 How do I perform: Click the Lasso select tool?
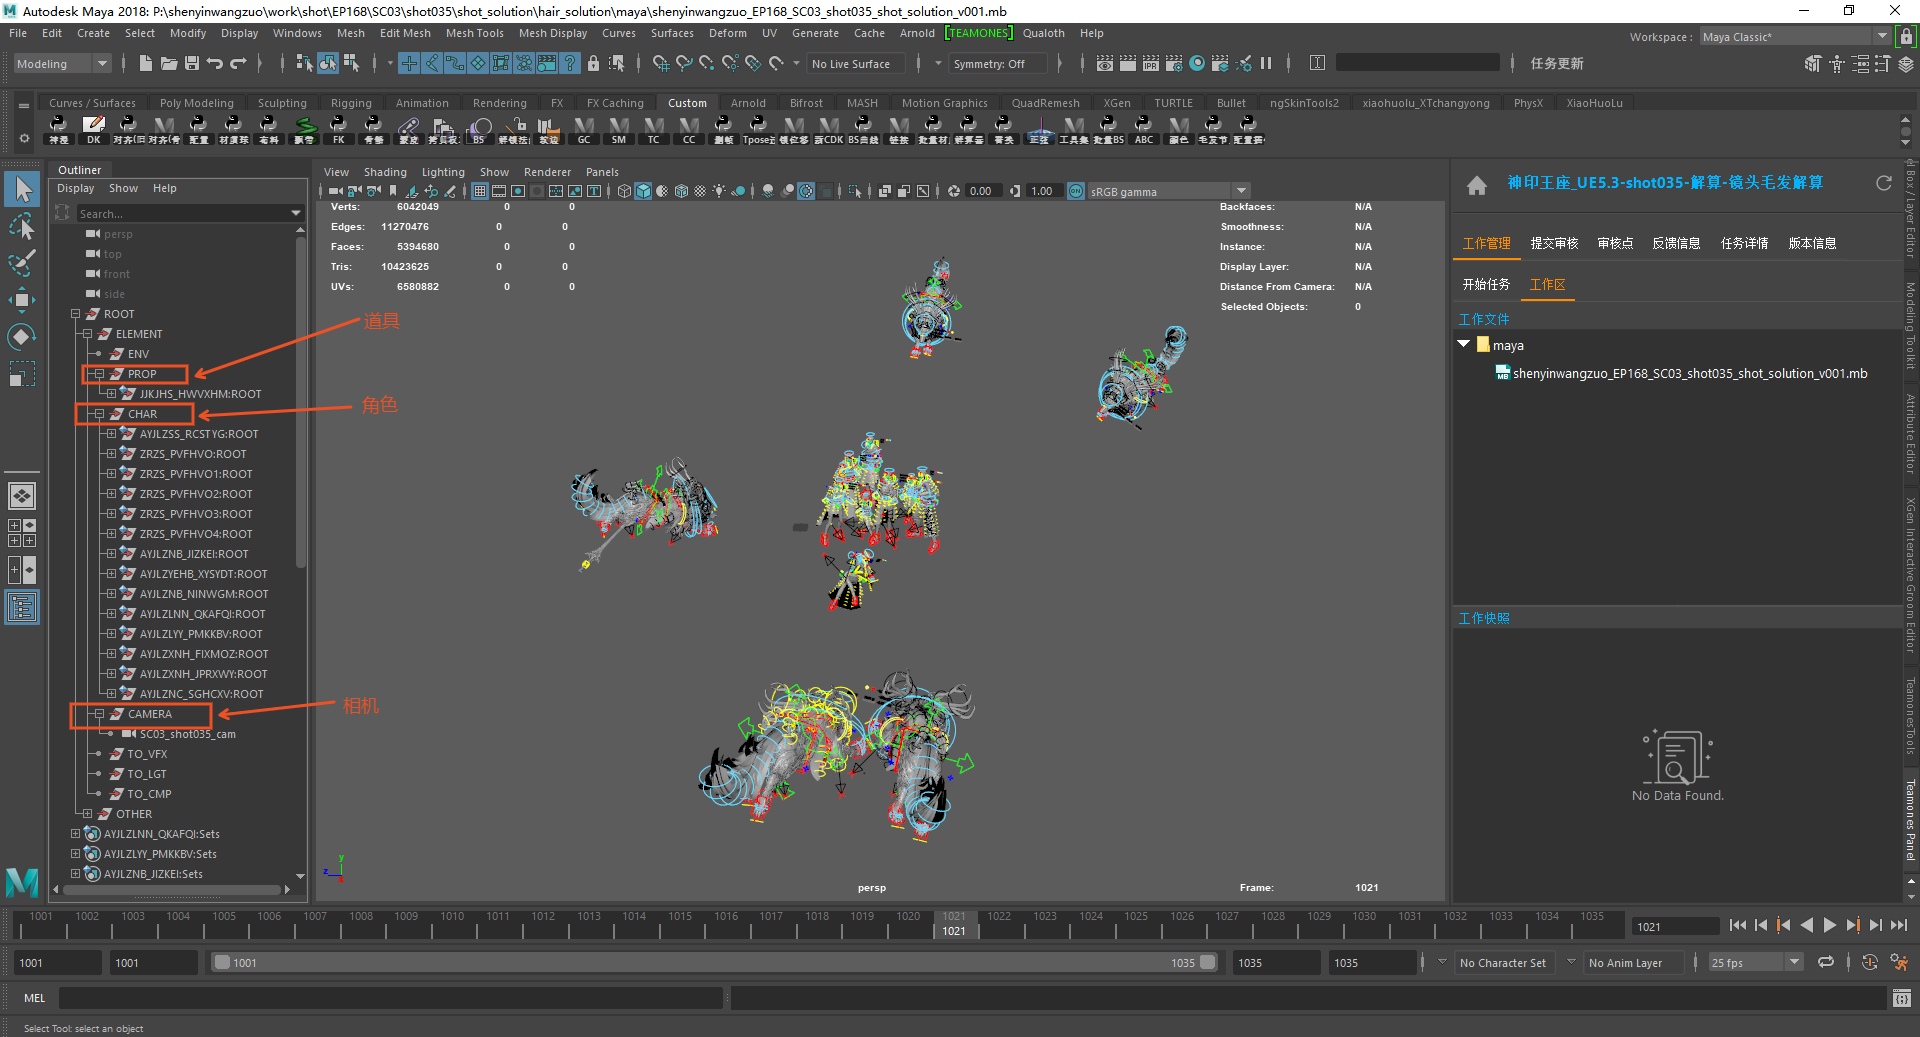tap(22, 227)
